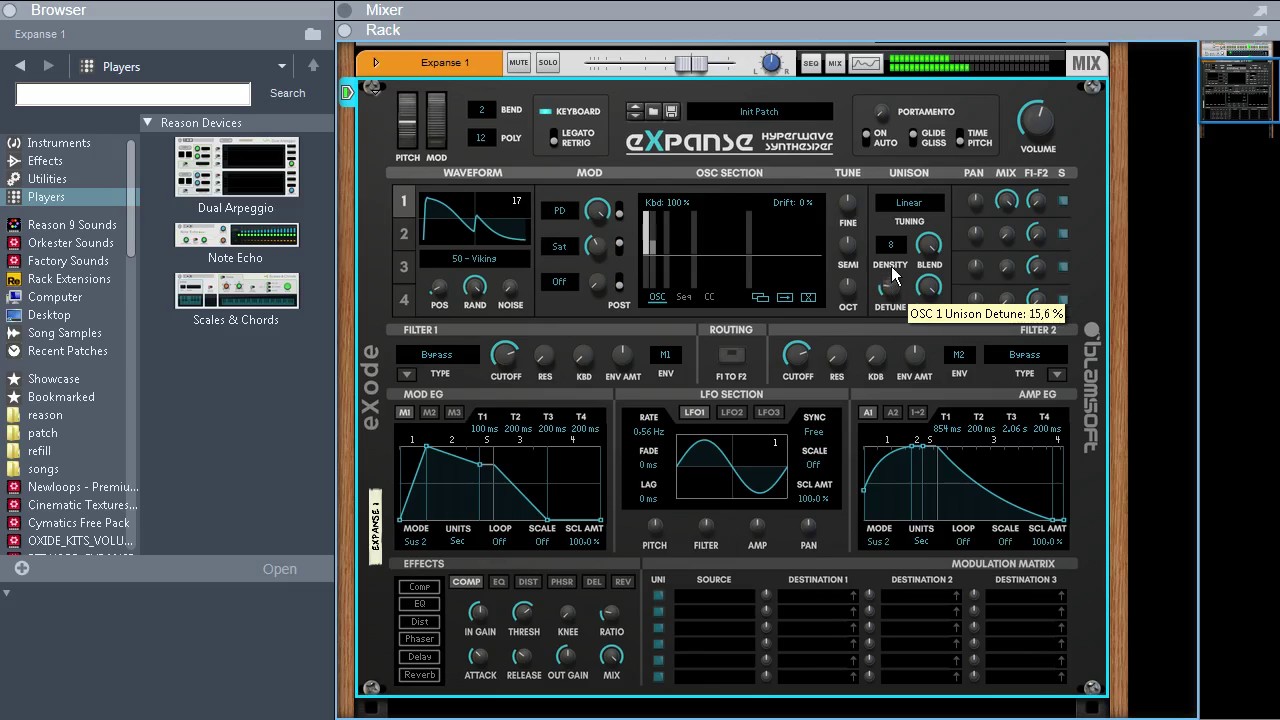Viewport: 1280px width, 720px height.
Task: Open the Instruments category in the browser
Action: [x=59, y=143]
